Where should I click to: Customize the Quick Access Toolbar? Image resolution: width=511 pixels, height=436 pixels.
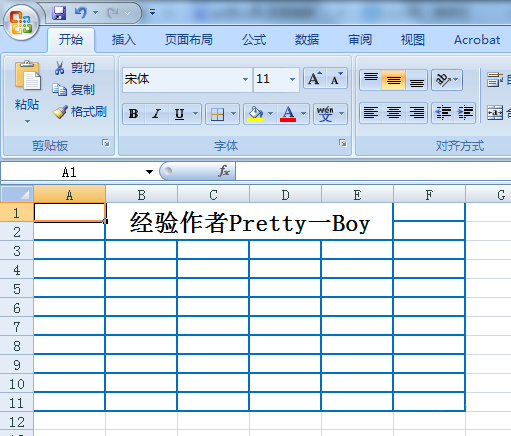(152, 13)
